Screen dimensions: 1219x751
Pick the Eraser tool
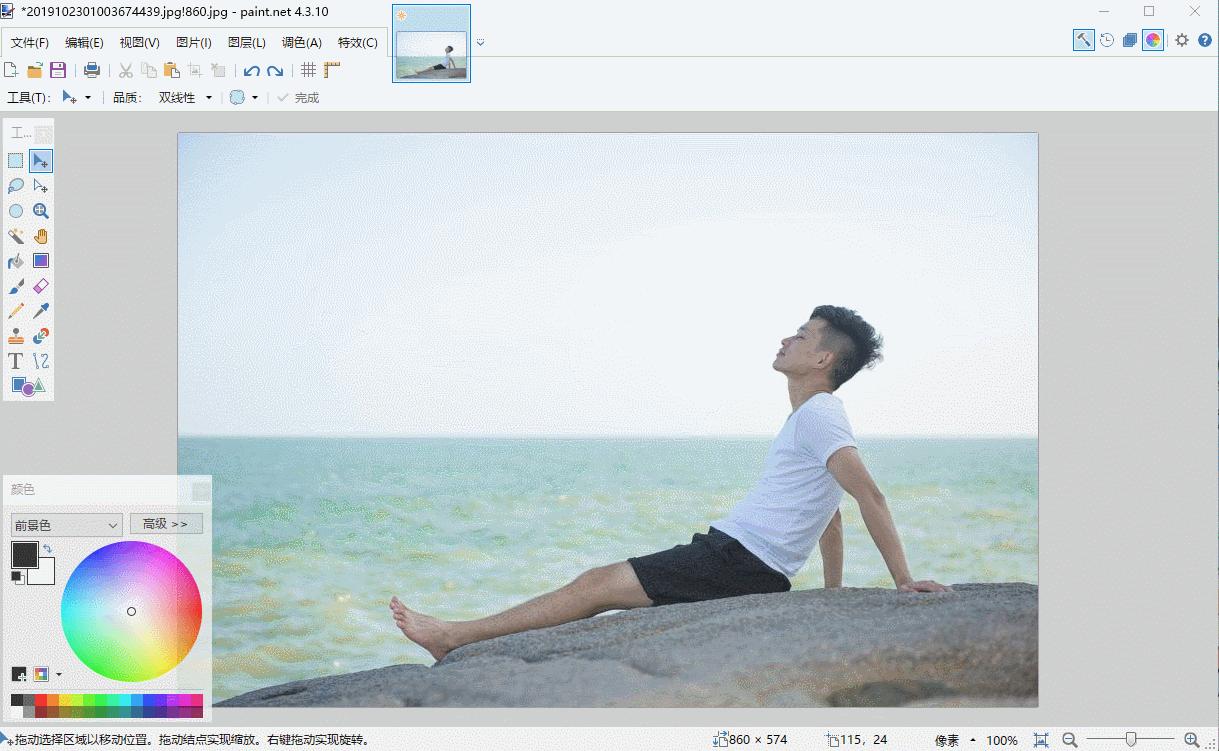[41, 286]
